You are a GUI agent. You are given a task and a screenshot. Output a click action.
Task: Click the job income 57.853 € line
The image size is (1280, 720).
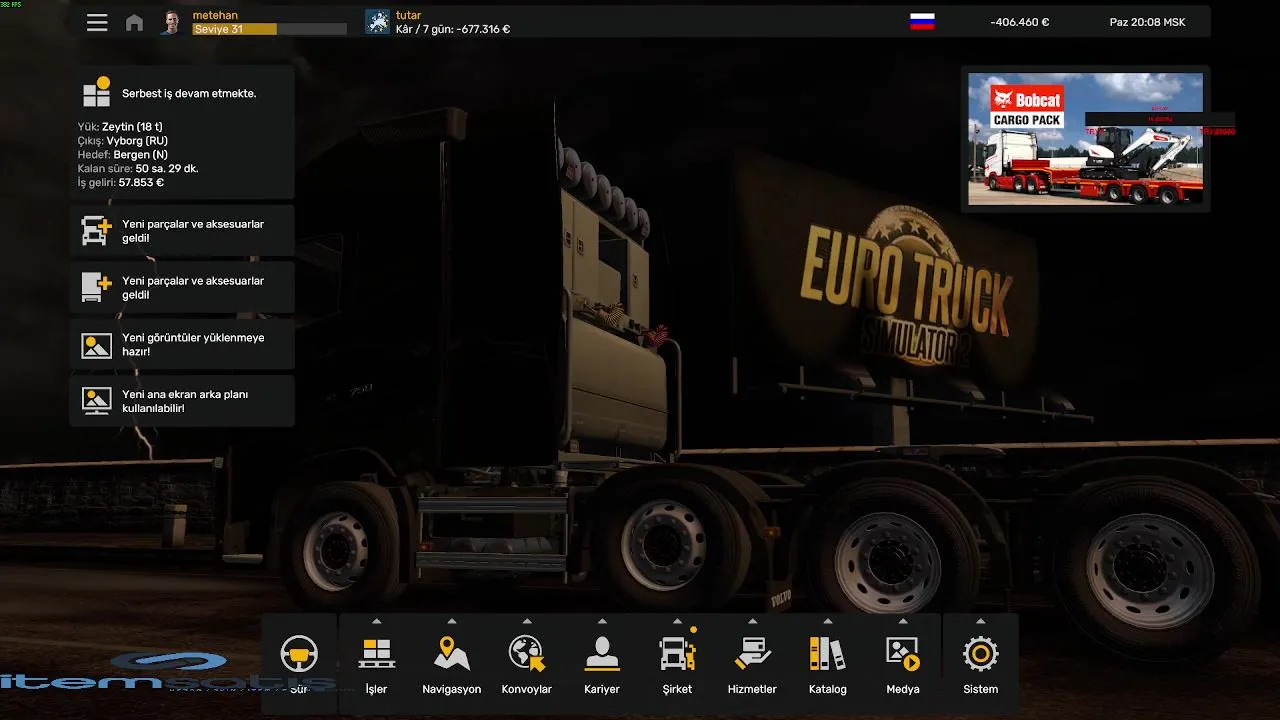[x=120, y=183]
